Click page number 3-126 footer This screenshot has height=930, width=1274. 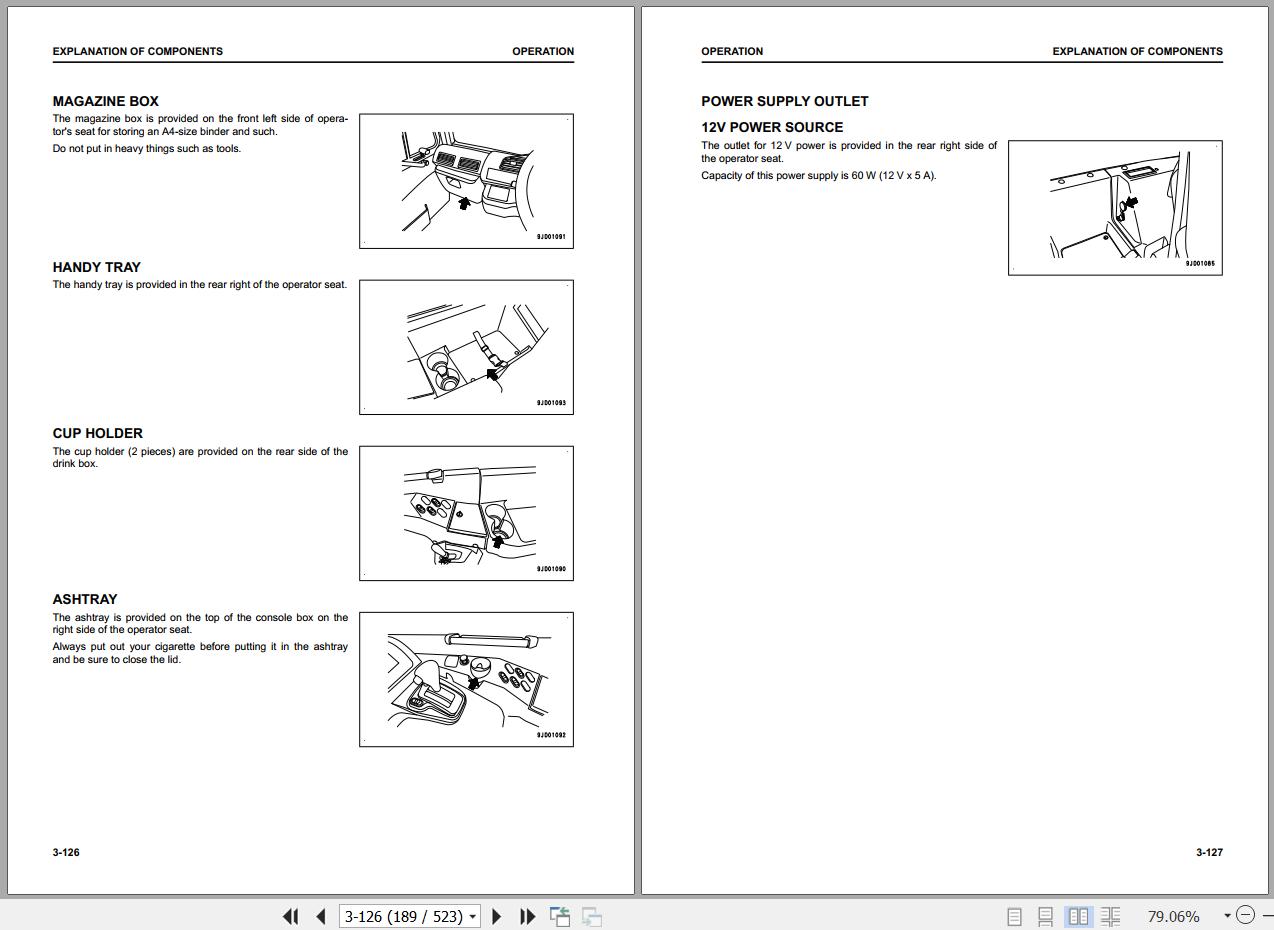66,852
